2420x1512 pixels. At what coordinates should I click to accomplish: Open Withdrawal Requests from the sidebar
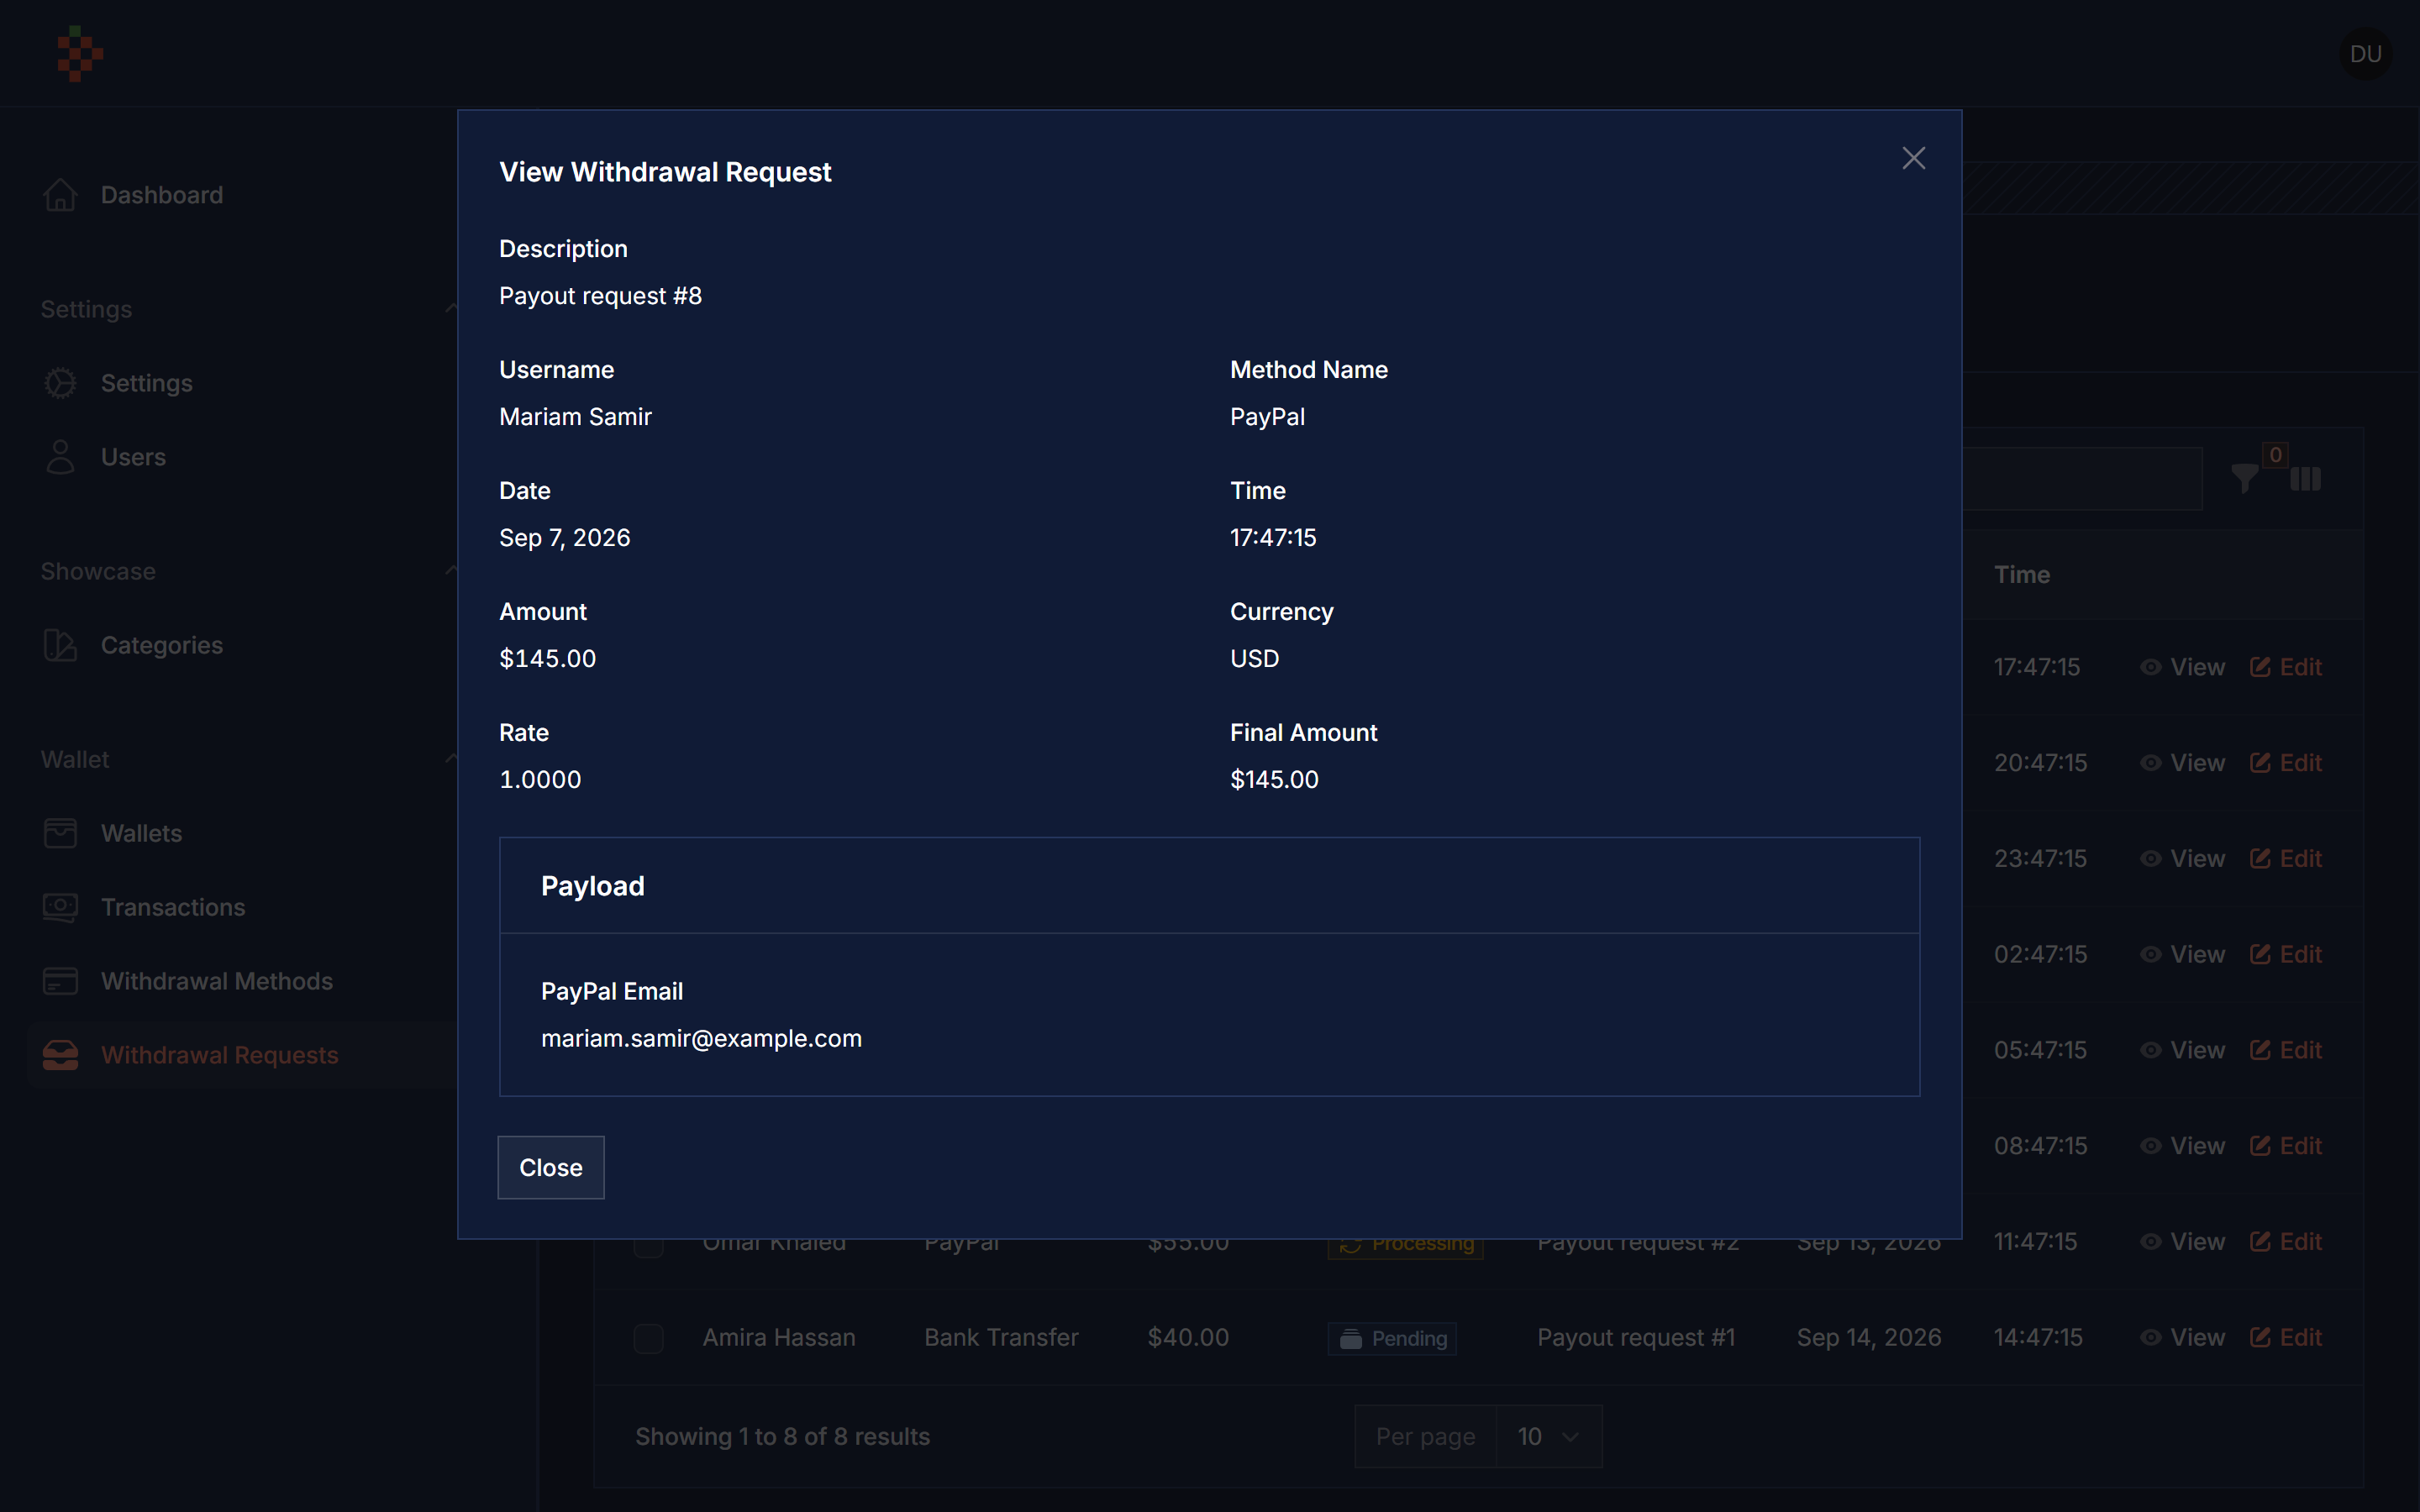[220, 1055]
